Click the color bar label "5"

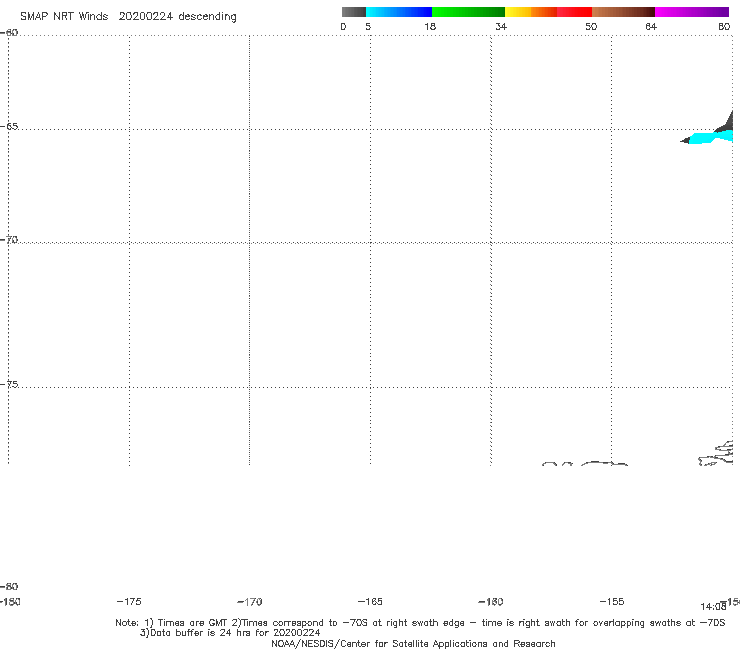(x=368, y=27)
